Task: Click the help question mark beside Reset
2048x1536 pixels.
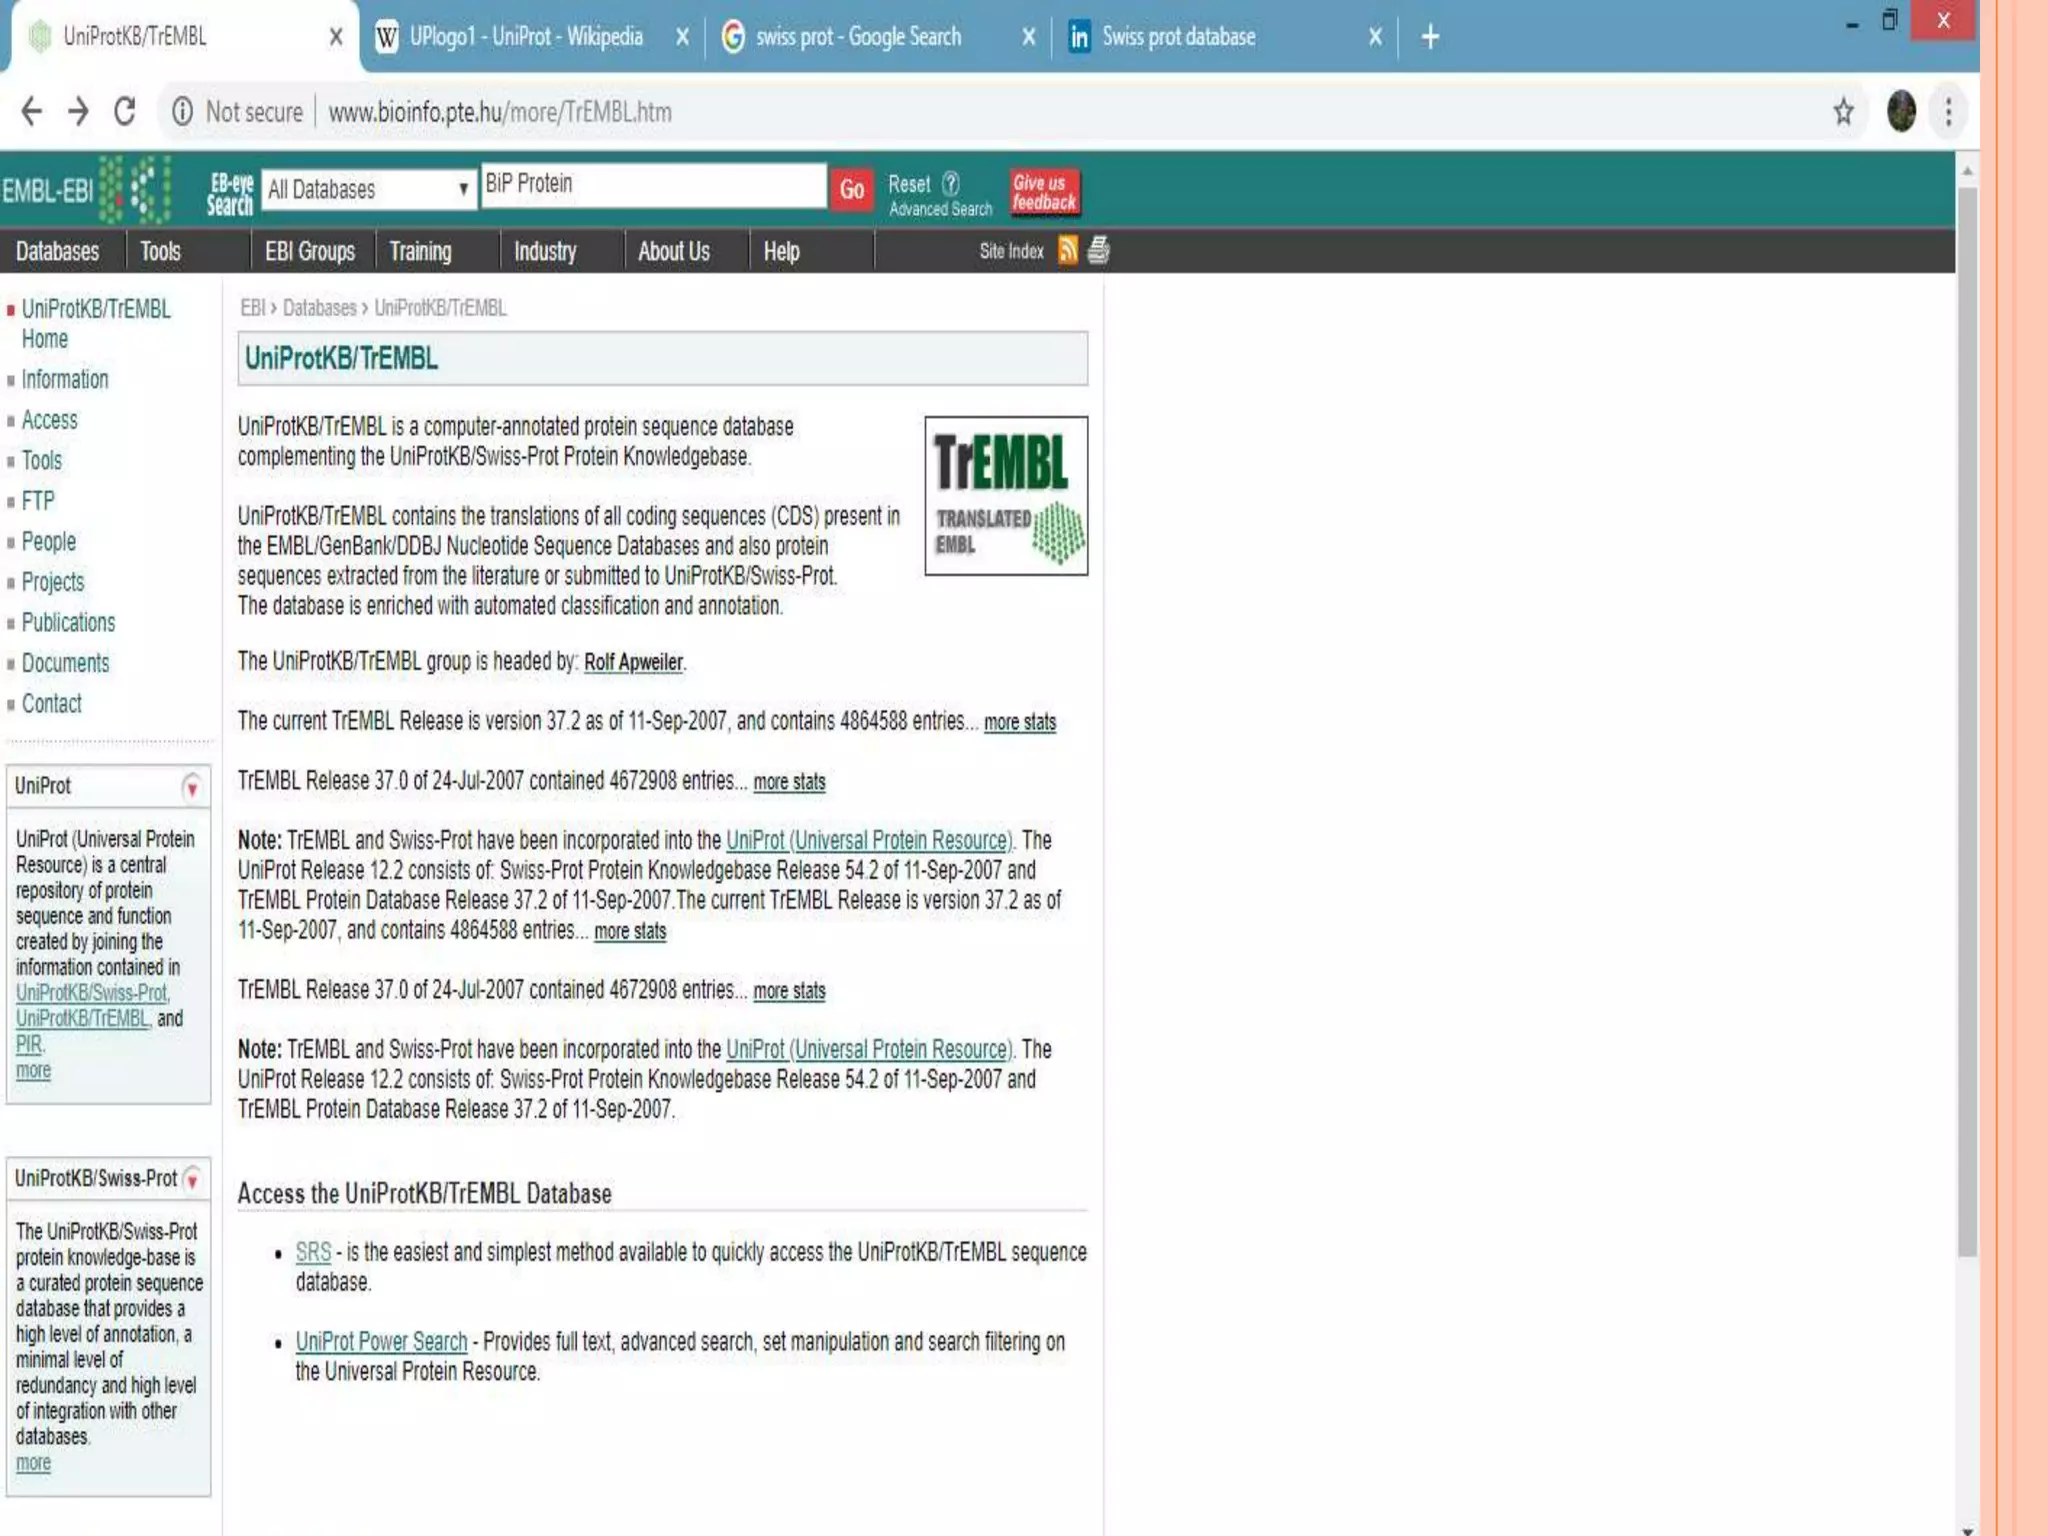Action: coord(951,184)
